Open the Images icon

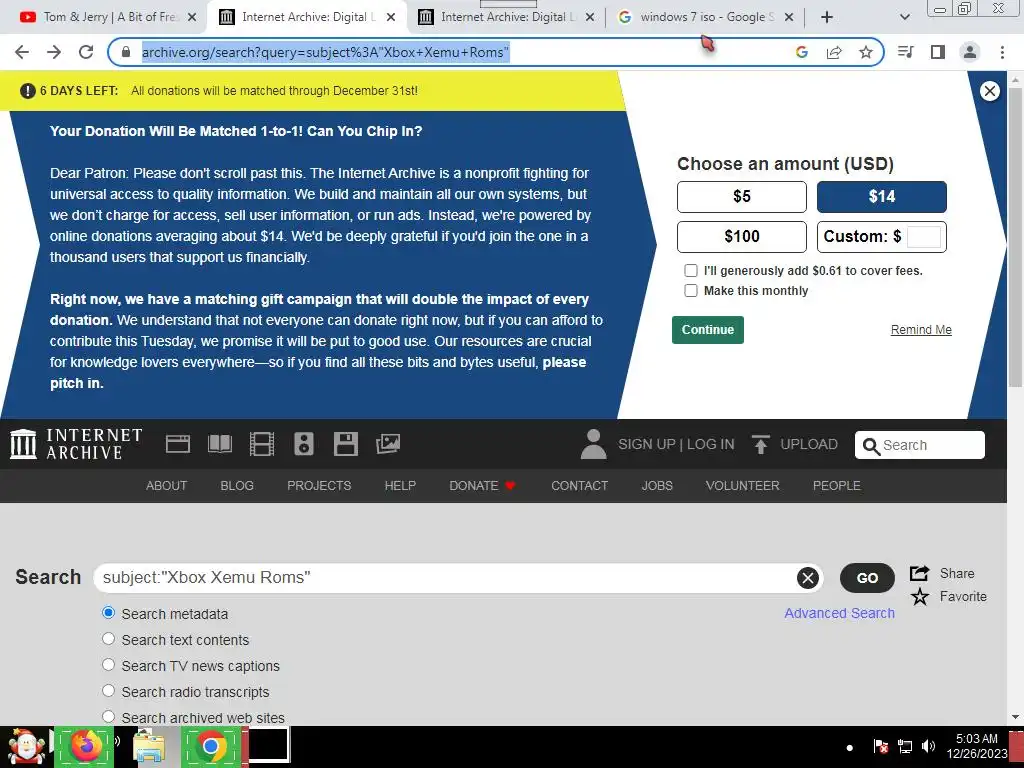[x=388, y=444]
